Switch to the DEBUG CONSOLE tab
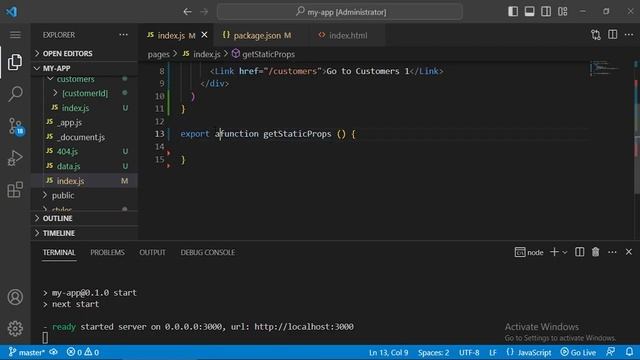Screen dimensions: 640x360 click(207, 253)
